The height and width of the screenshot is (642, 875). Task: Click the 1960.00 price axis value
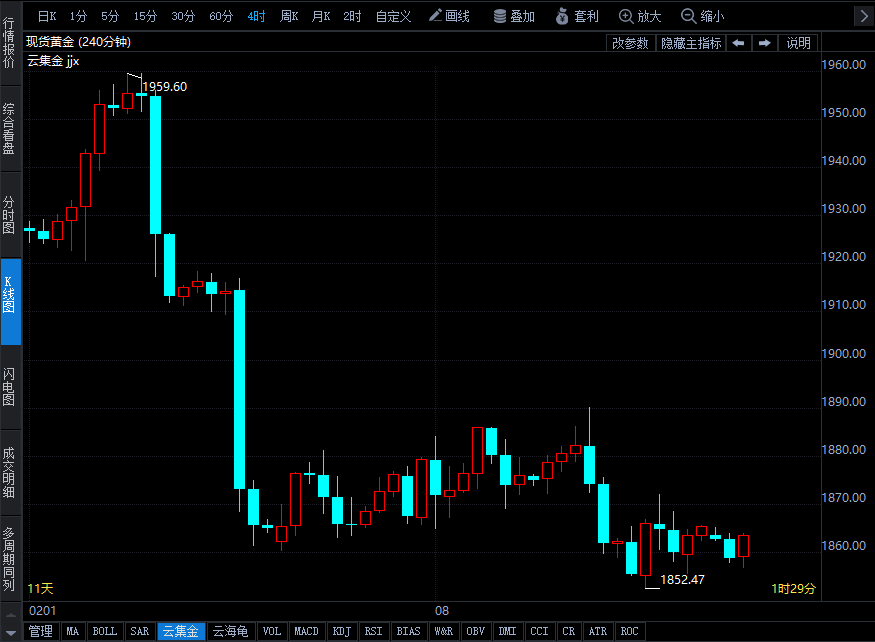coord(843,64)
